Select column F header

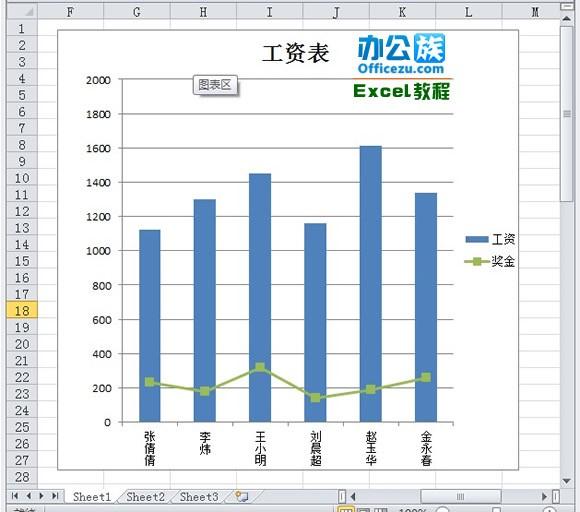(70, 12)
